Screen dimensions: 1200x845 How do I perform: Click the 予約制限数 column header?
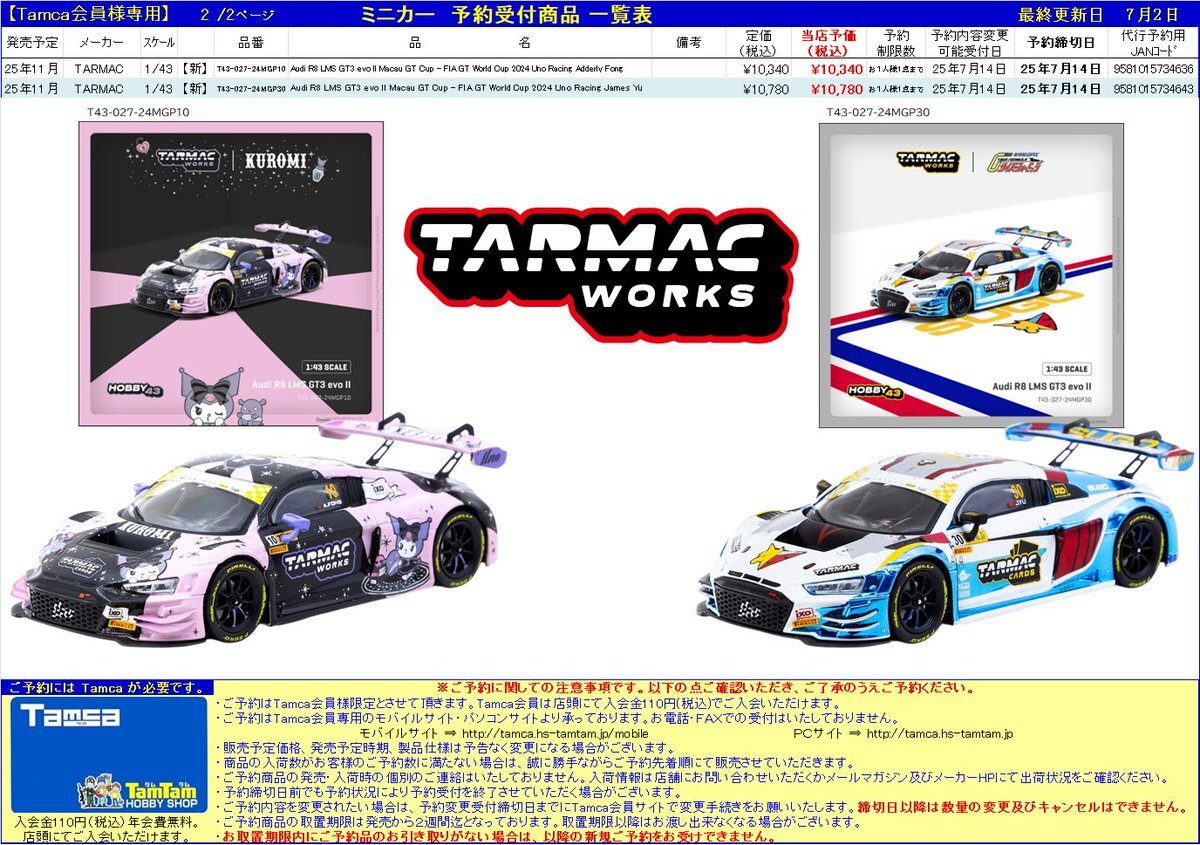(x=896, y=43)
